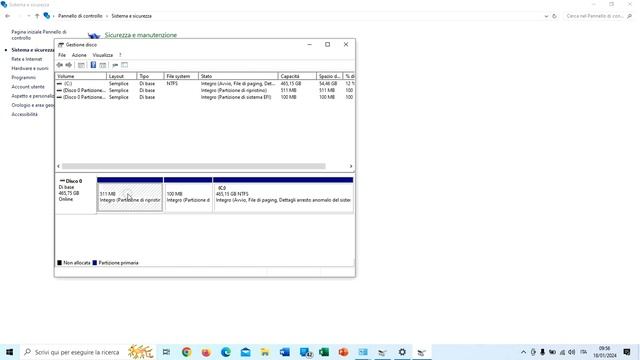Click the 465,15 GB capacity cell

click(x=291, y=83)
